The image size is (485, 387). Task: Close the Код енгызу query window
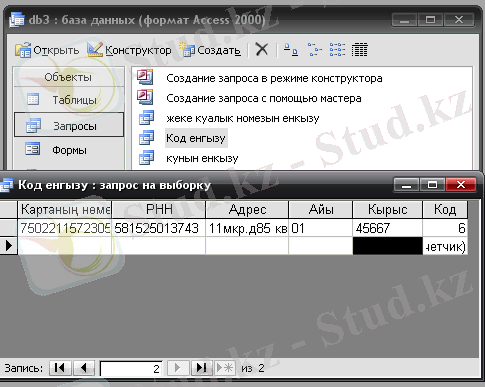tap(461, 184)
